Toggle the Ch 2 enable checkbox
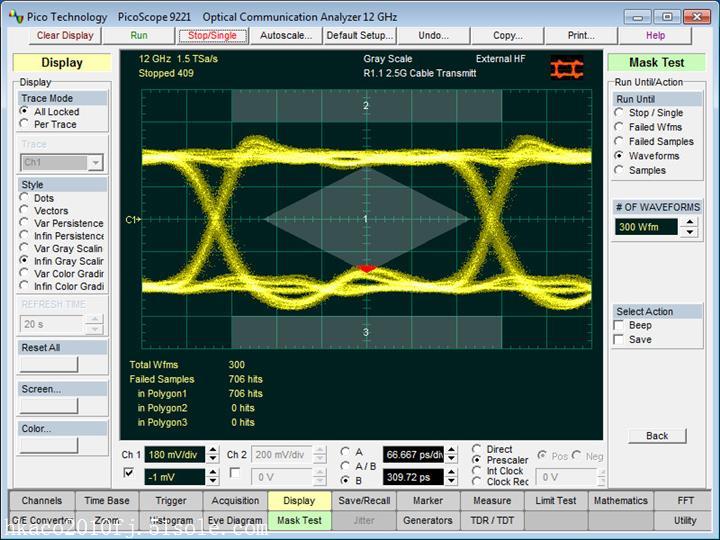Image resolution: width=720 pixels, height=540 pixels. (235, 472)
